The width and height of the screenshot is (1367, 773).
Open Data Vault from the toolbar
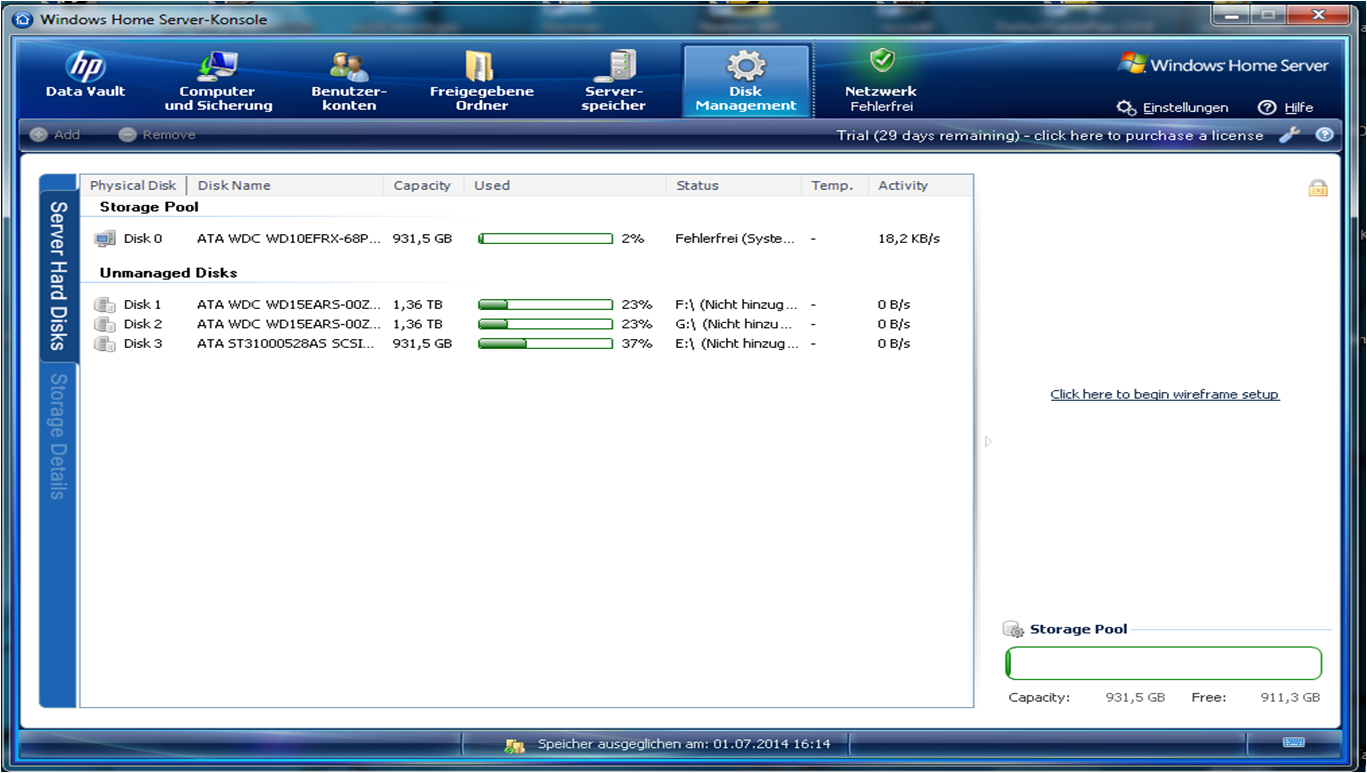pyautogui.click(x=85, y=77)
